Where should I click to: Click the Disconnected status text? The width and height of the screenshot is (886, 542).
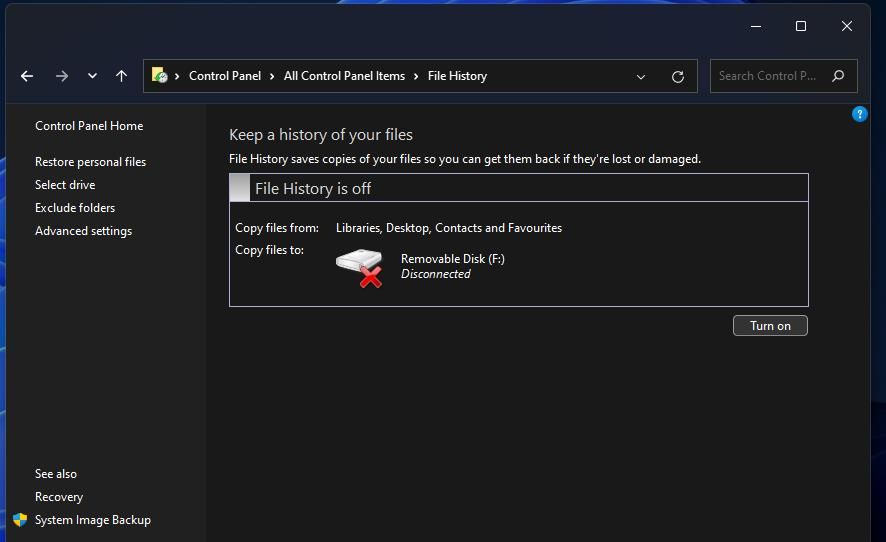436,274
